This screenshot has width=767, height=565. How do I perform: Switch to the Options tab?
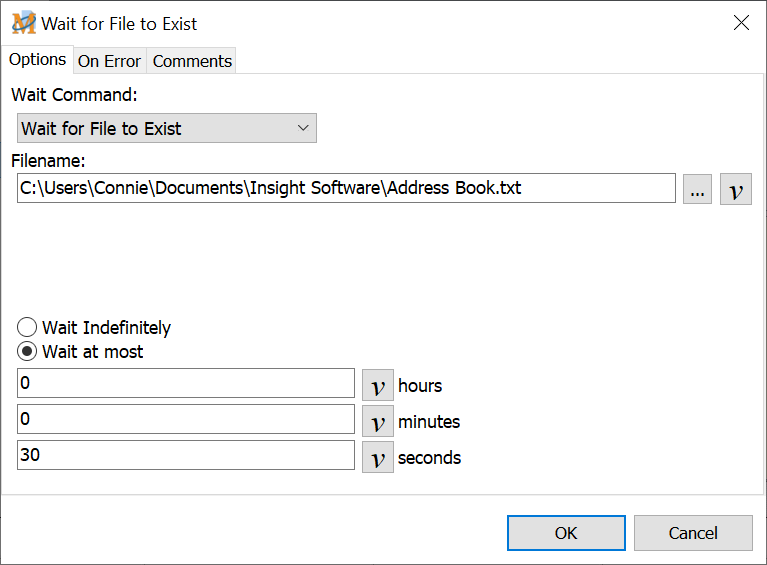coord(37,59)
